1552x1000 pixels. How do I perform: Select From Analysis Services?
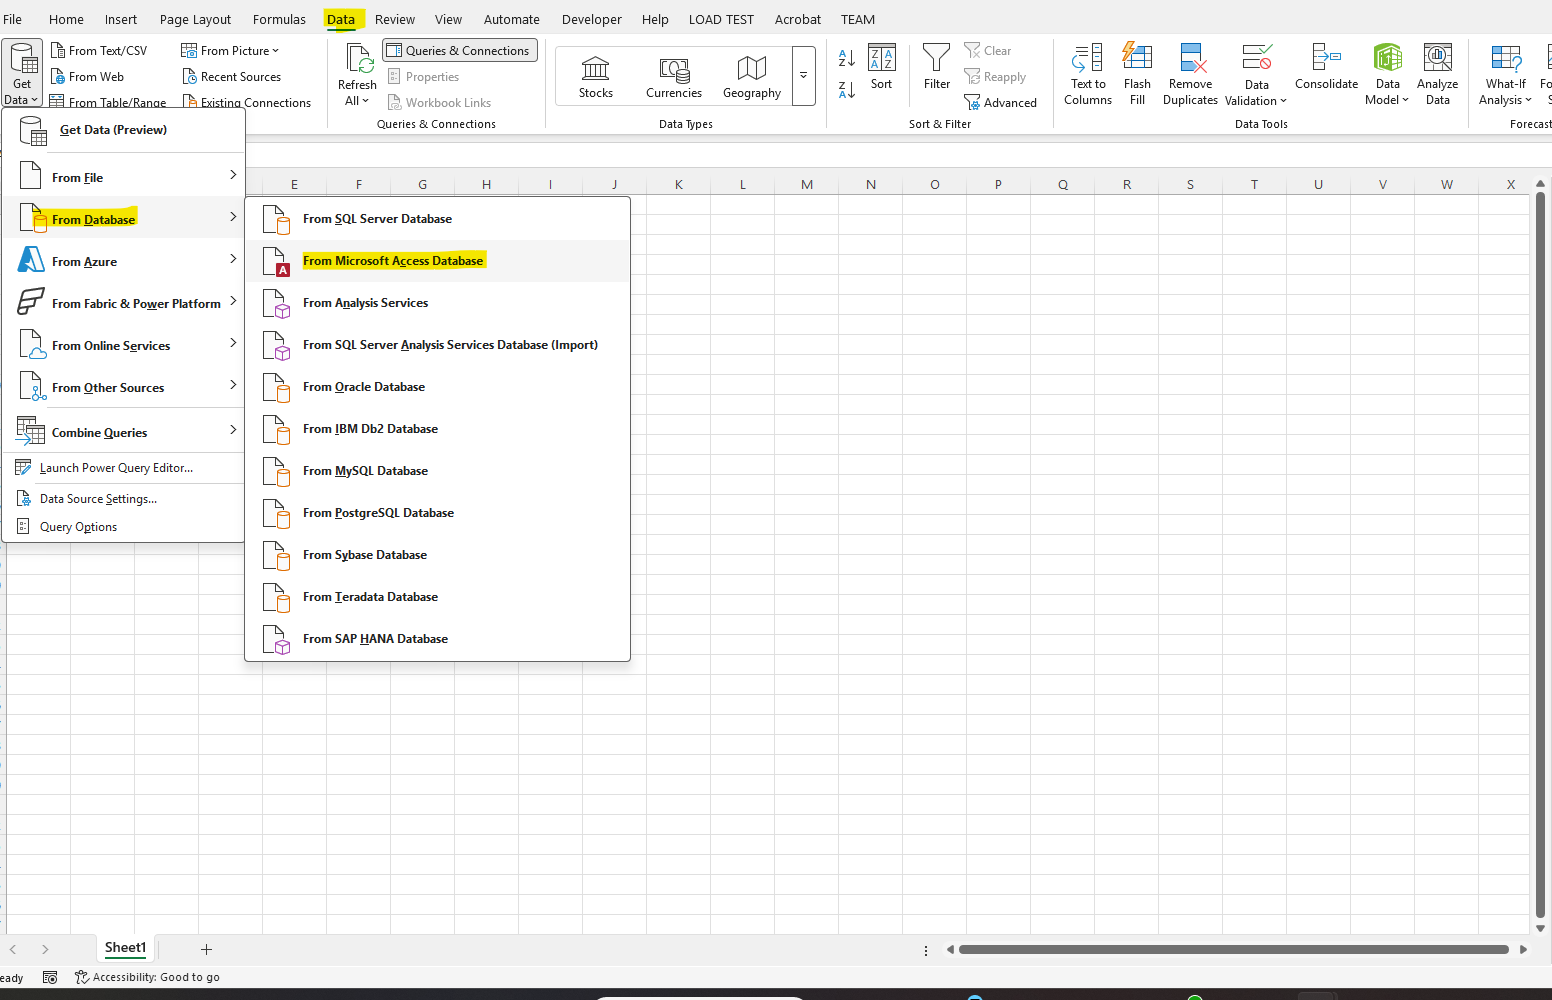point(438,303)
